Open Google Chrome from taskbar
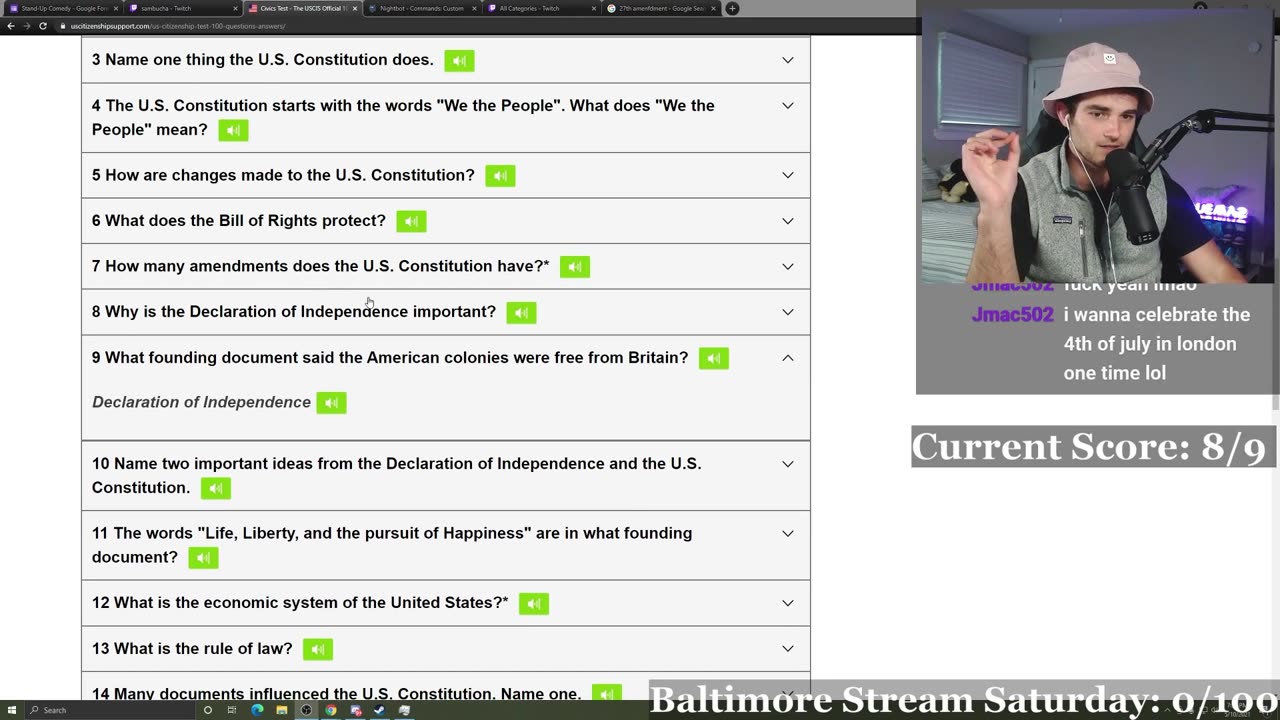Screen dimensions: 1280x720 click(x=330, y=710)
